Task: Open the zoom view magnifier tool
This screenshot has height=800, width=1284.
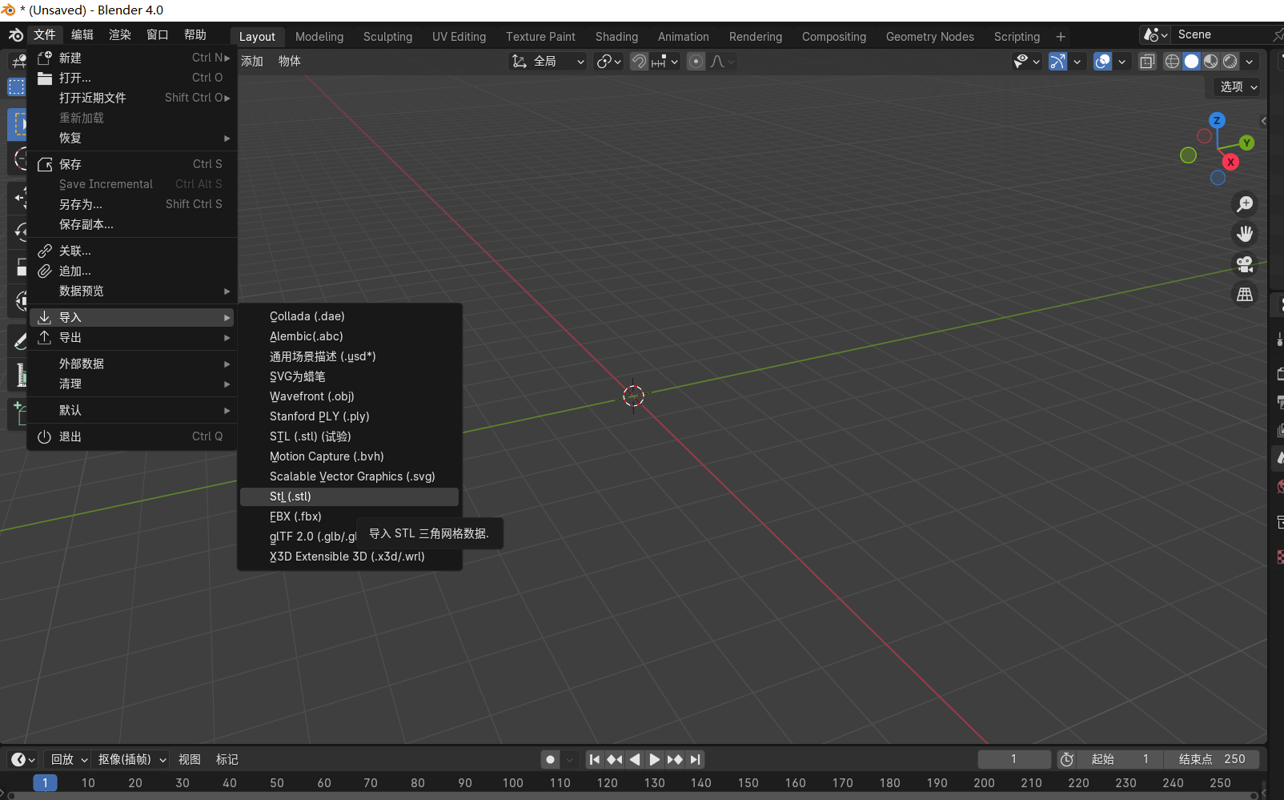Action: click(1245, 204)
